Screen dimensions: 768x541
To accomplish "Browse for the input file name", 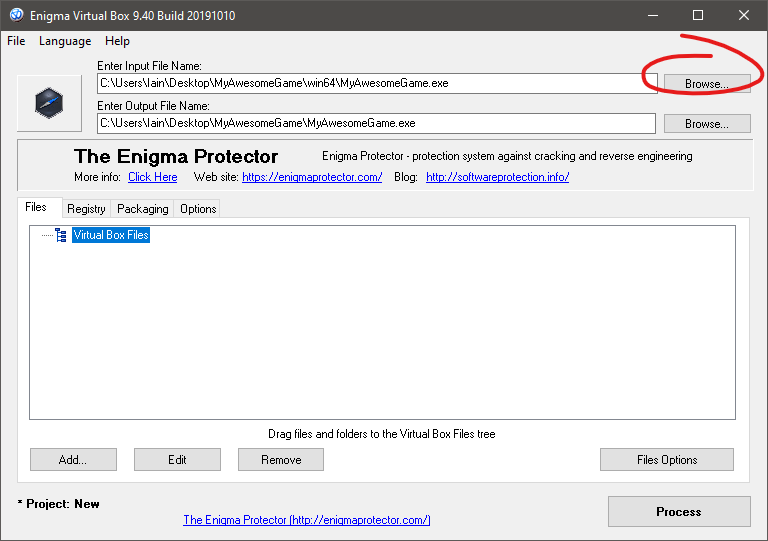I will coord(706,84).
